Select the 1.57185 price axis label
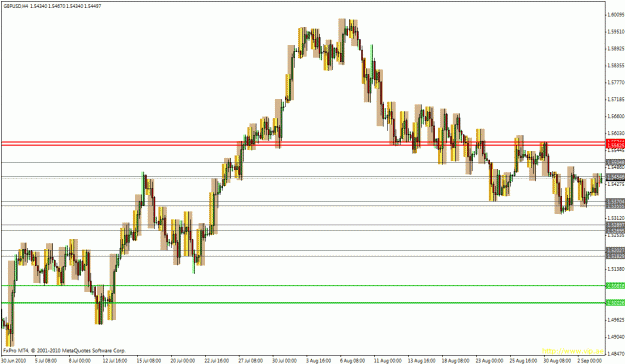This screenshot has height=364, width=625. [615, 99]
